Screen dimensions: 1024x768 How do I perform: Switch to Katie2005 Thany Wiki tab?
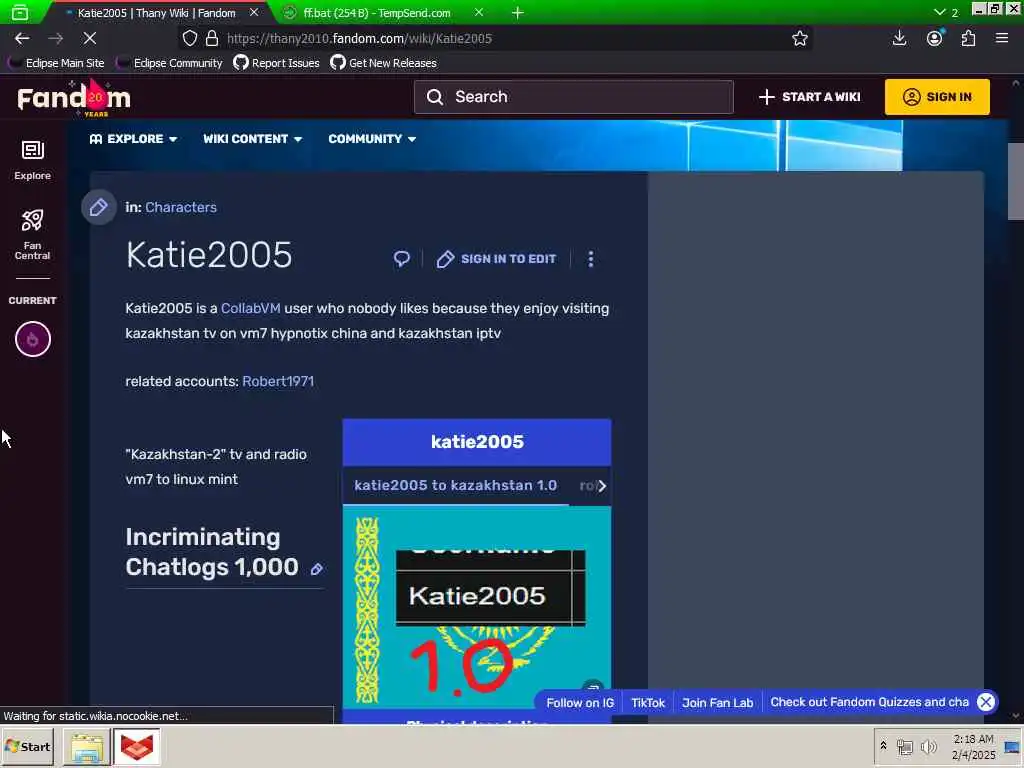pos(157,12)
